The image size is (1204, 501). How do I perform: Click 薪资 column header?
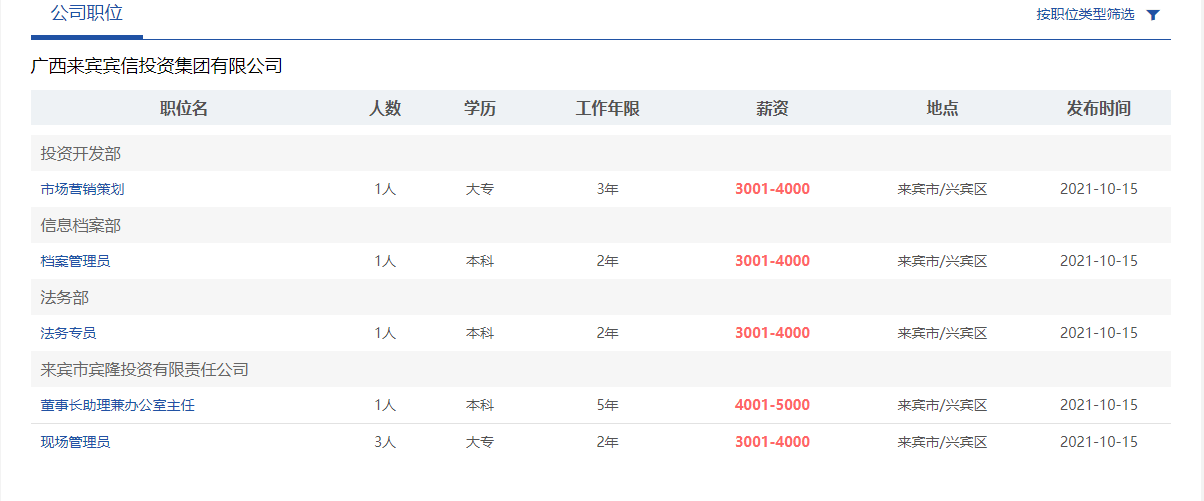point(772,109)
